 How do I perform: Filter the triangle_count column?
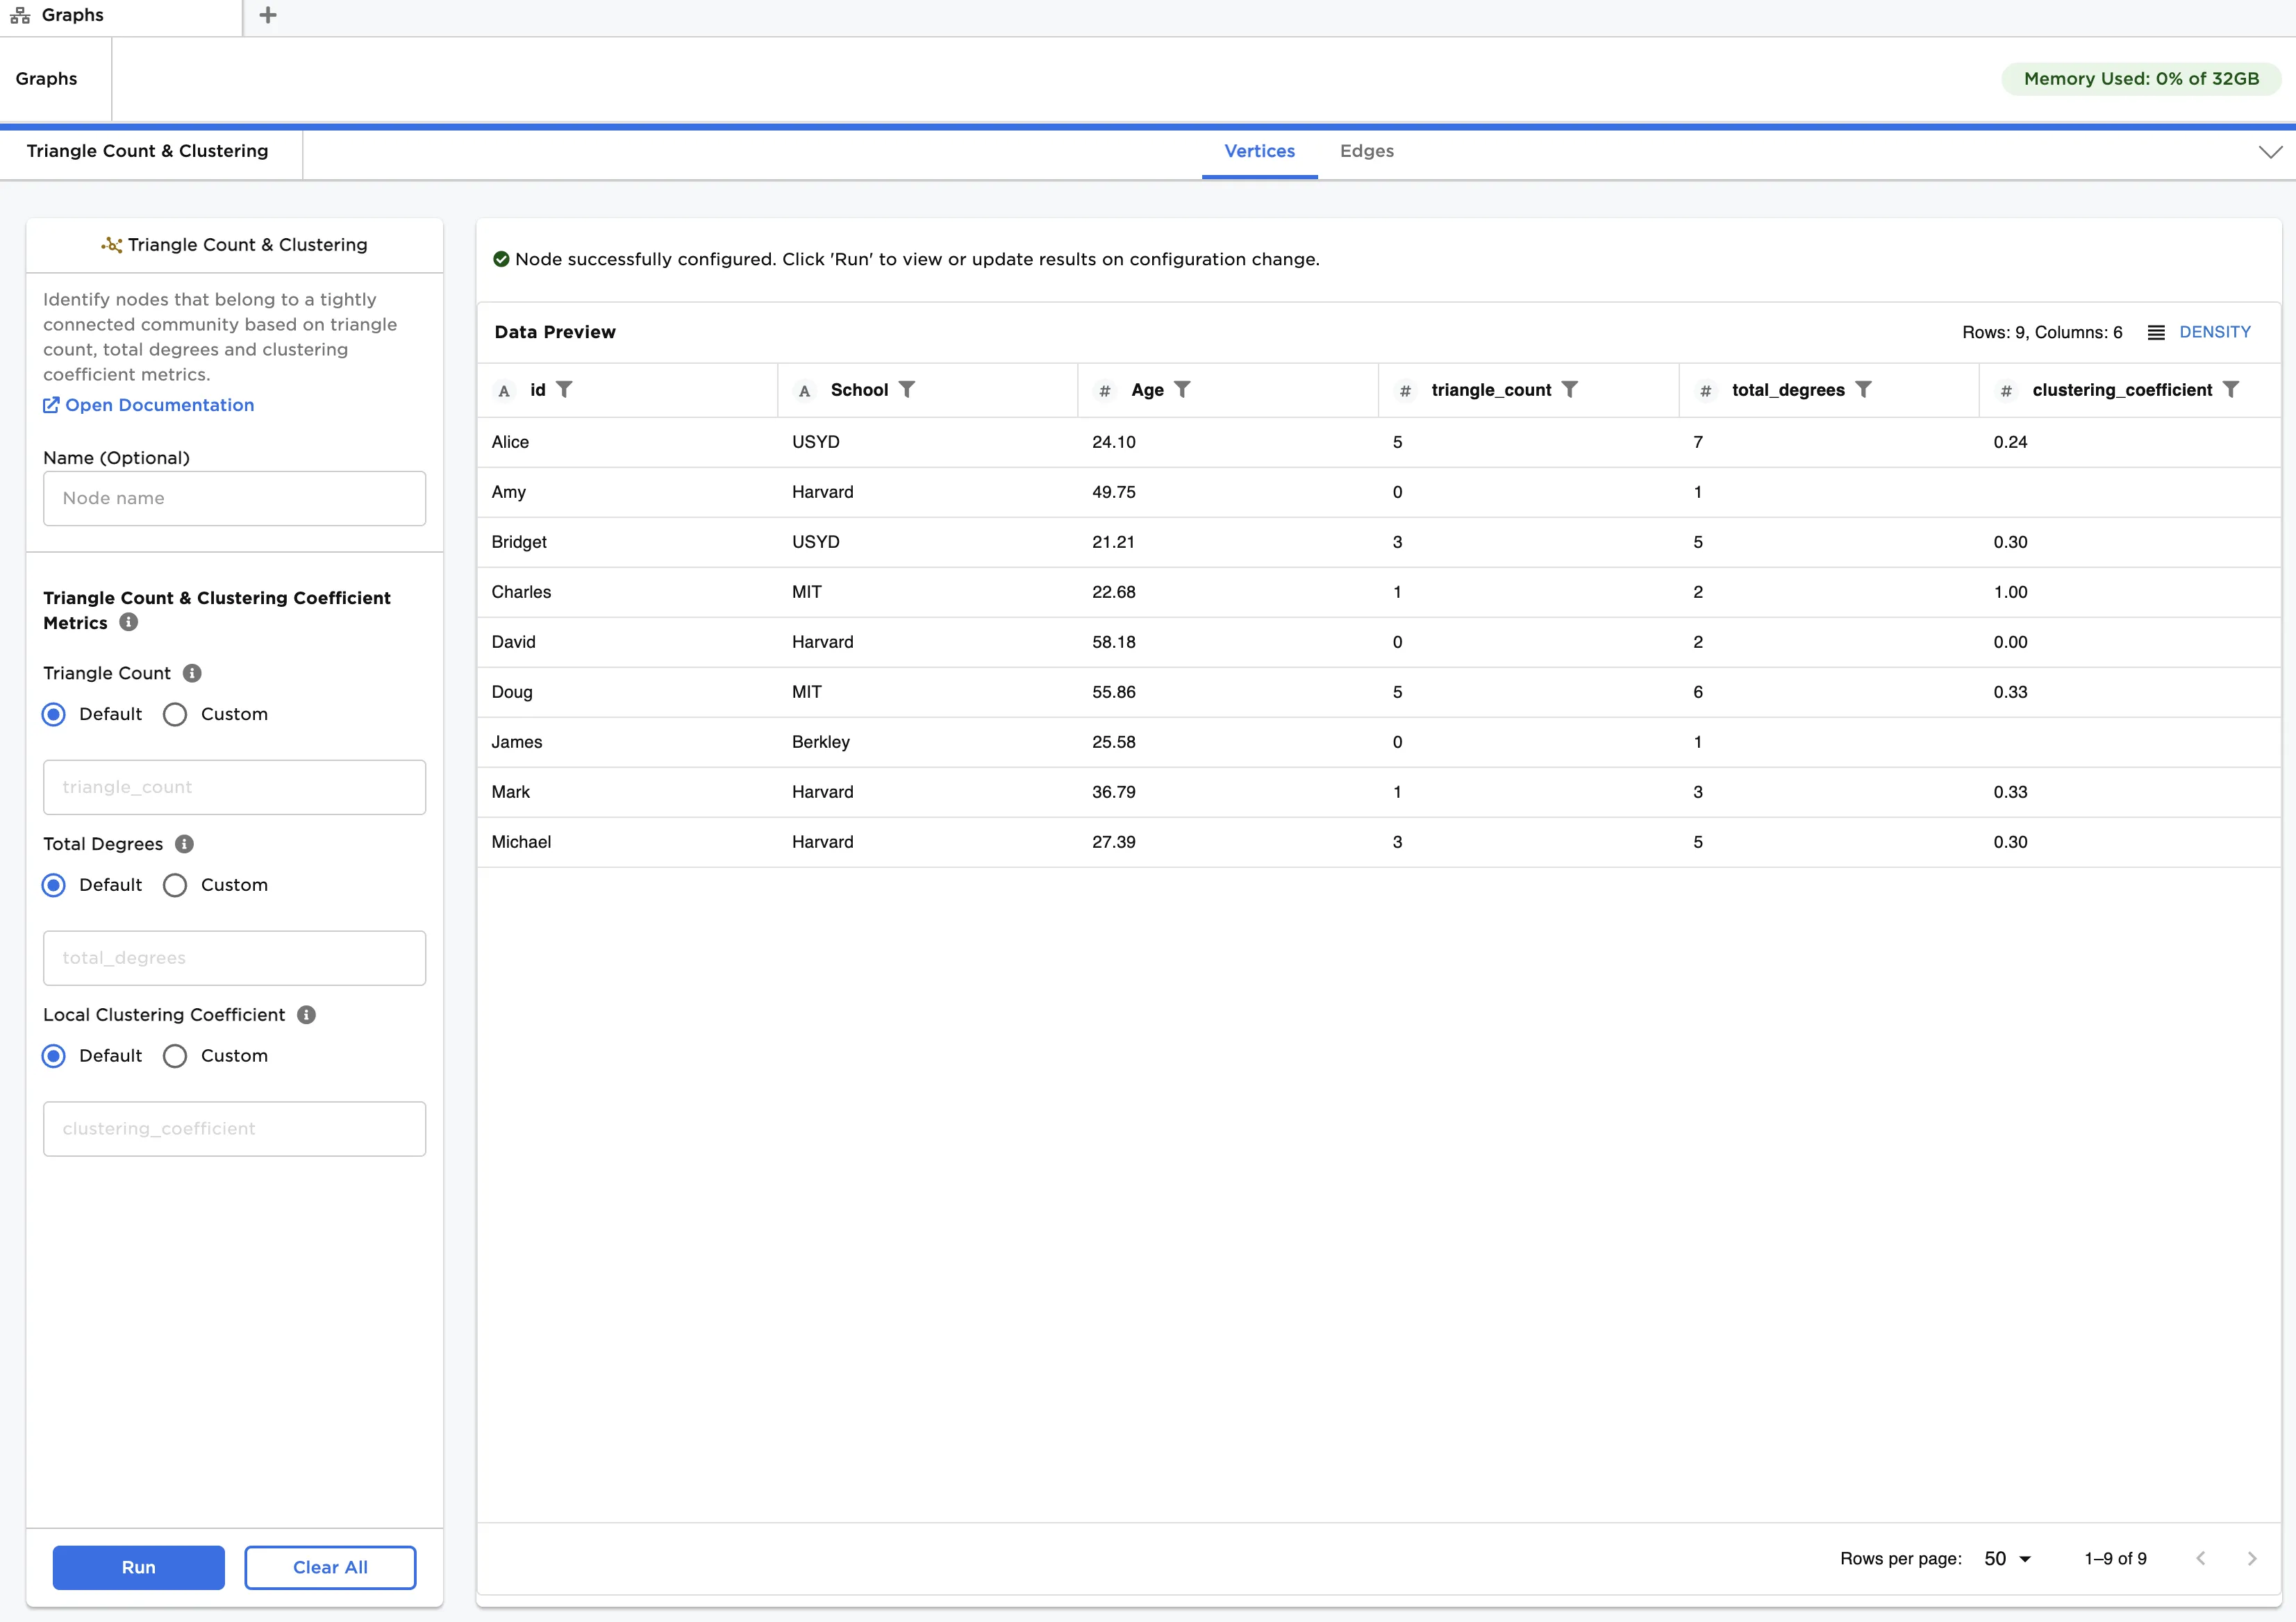(x=1569, y=389)
